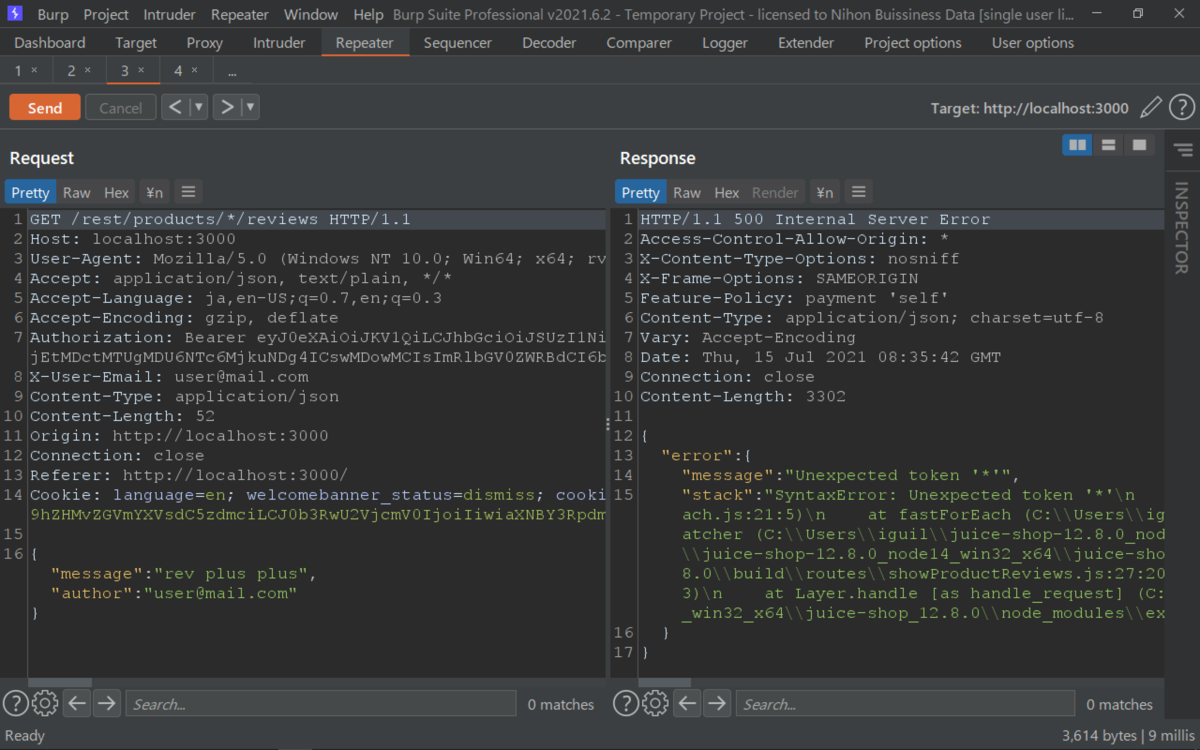Viewport: 1200px width, 750px height.
Task: Switch to the Comparer tab
Action: (639, 43)
